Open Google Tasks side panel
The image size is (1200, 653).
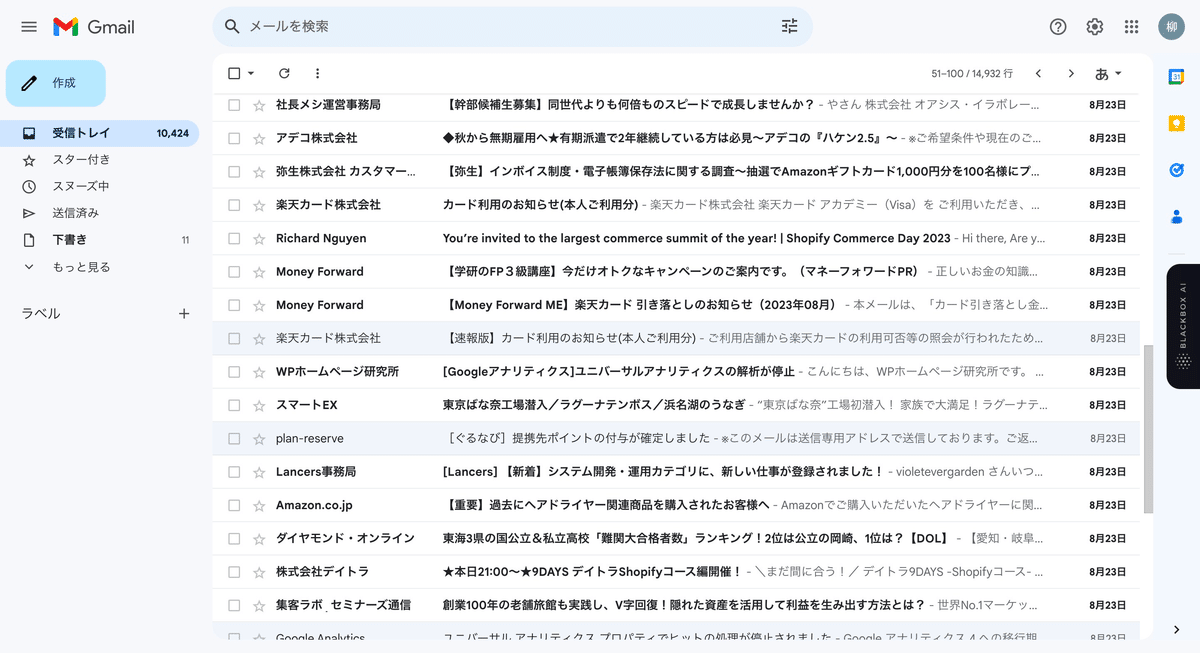pos(1177,170)
